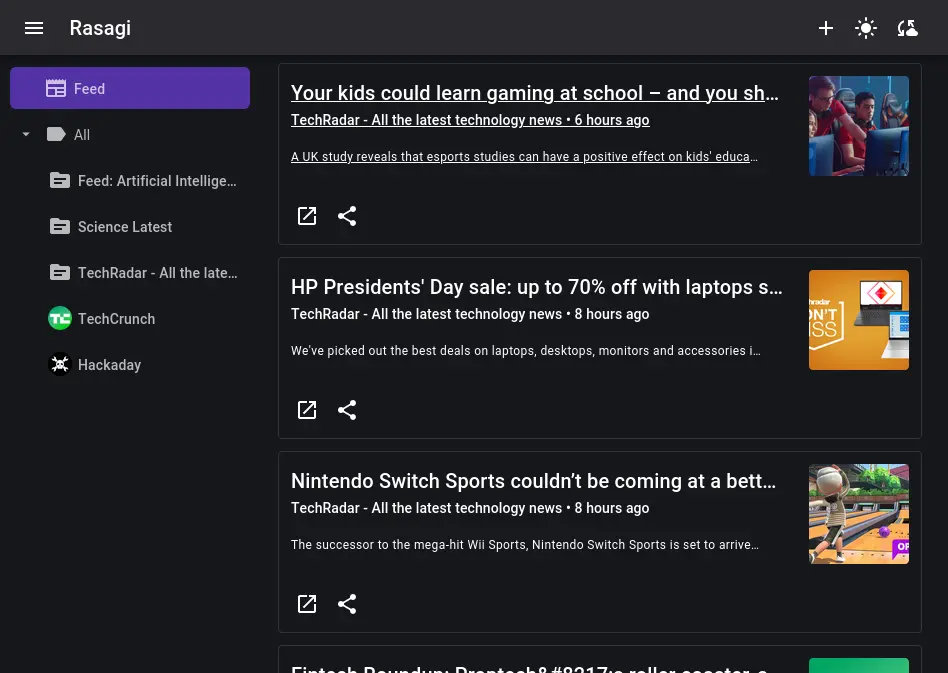Image resolution: width=948 pixels, height=673 pixels.
Task: Toggle the light/dark theme sun icon
Action: tap(866, 28)
